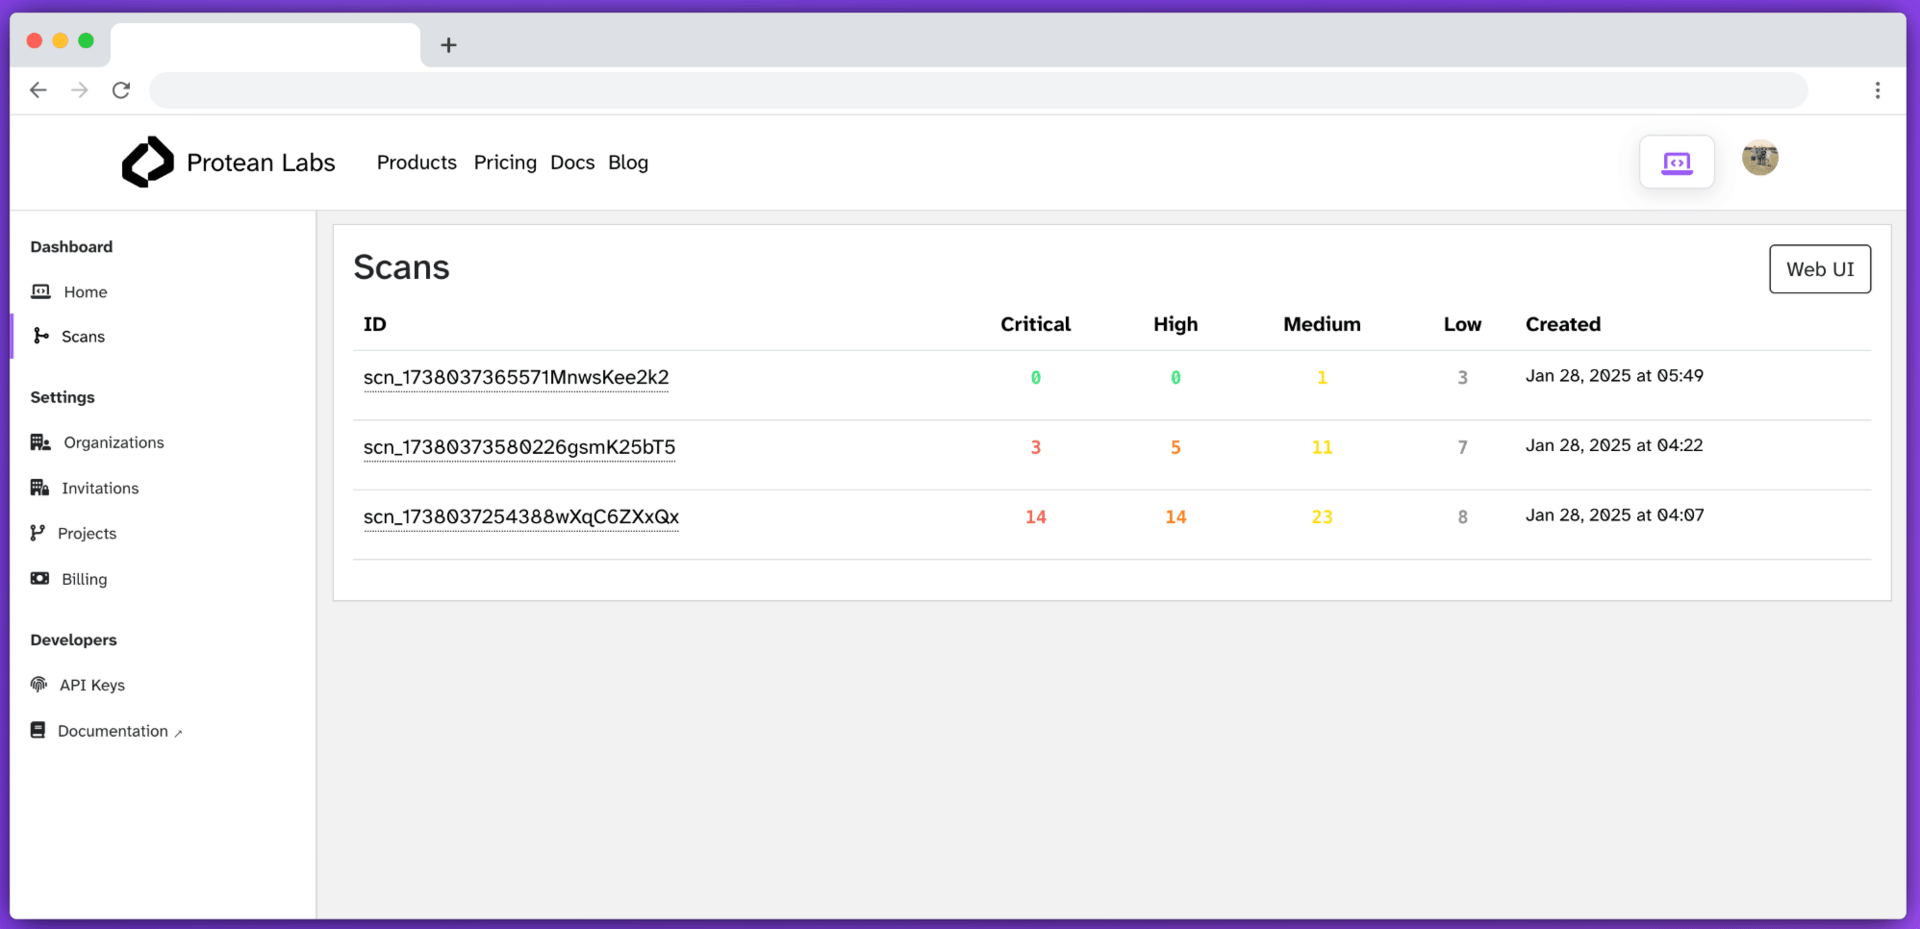Open Billing settings
Image resolution: width=1920 pixels, height=929 pixels.
84,580
